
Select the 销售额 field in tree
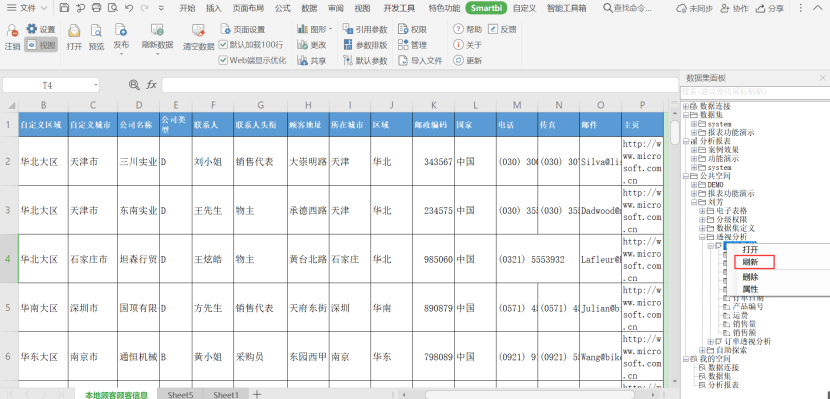744,333
